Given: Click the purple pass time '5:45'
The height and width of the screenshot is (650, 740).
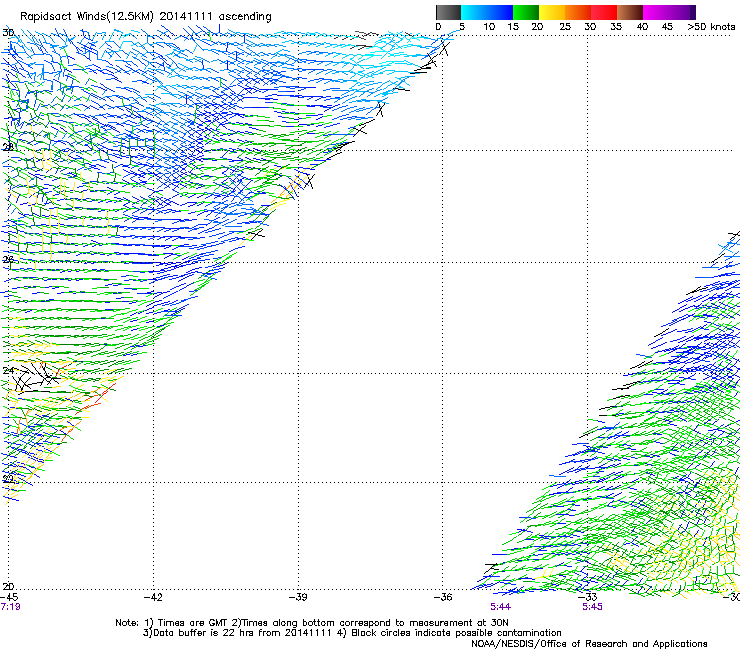Looking at the screenshot, I should (x=592, y=607).
